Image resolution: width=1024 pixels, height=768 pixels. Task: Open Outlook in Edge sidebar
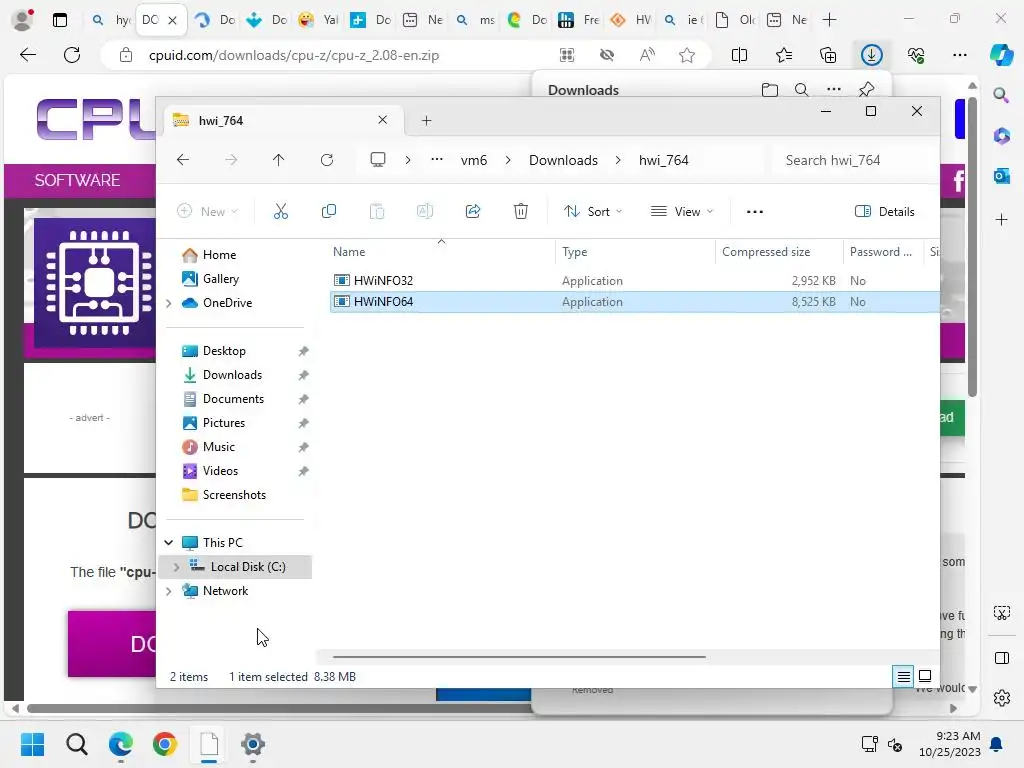tap(1002, 176)
